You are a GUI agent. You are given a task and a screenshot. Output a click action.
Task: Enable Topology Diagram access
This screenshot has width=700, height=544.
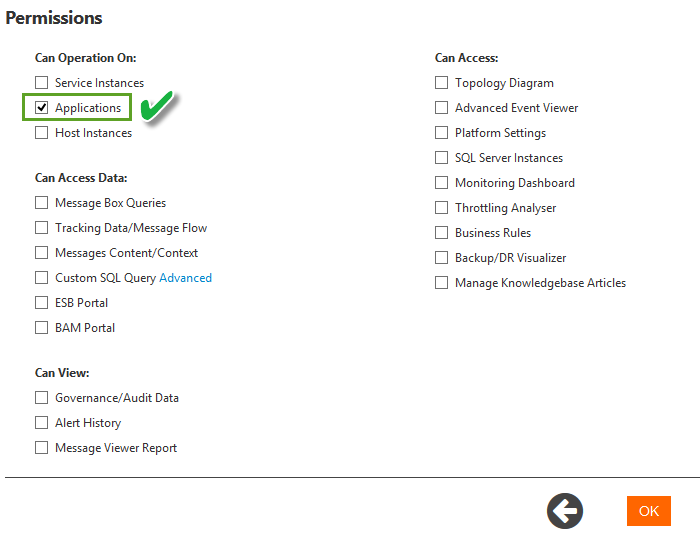442,83
